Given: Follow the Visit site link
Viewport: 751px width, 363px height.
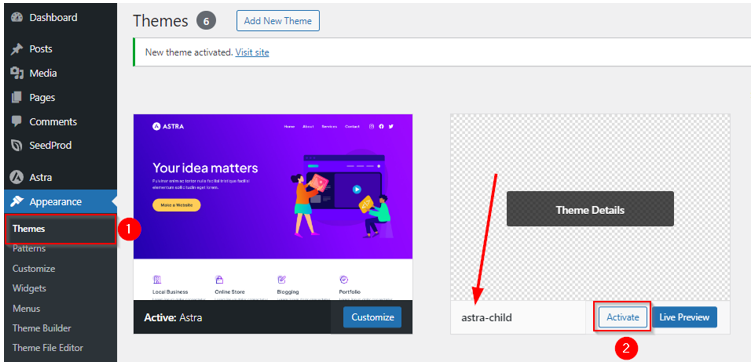Looking at the screenshot, I should pos(252,53).
